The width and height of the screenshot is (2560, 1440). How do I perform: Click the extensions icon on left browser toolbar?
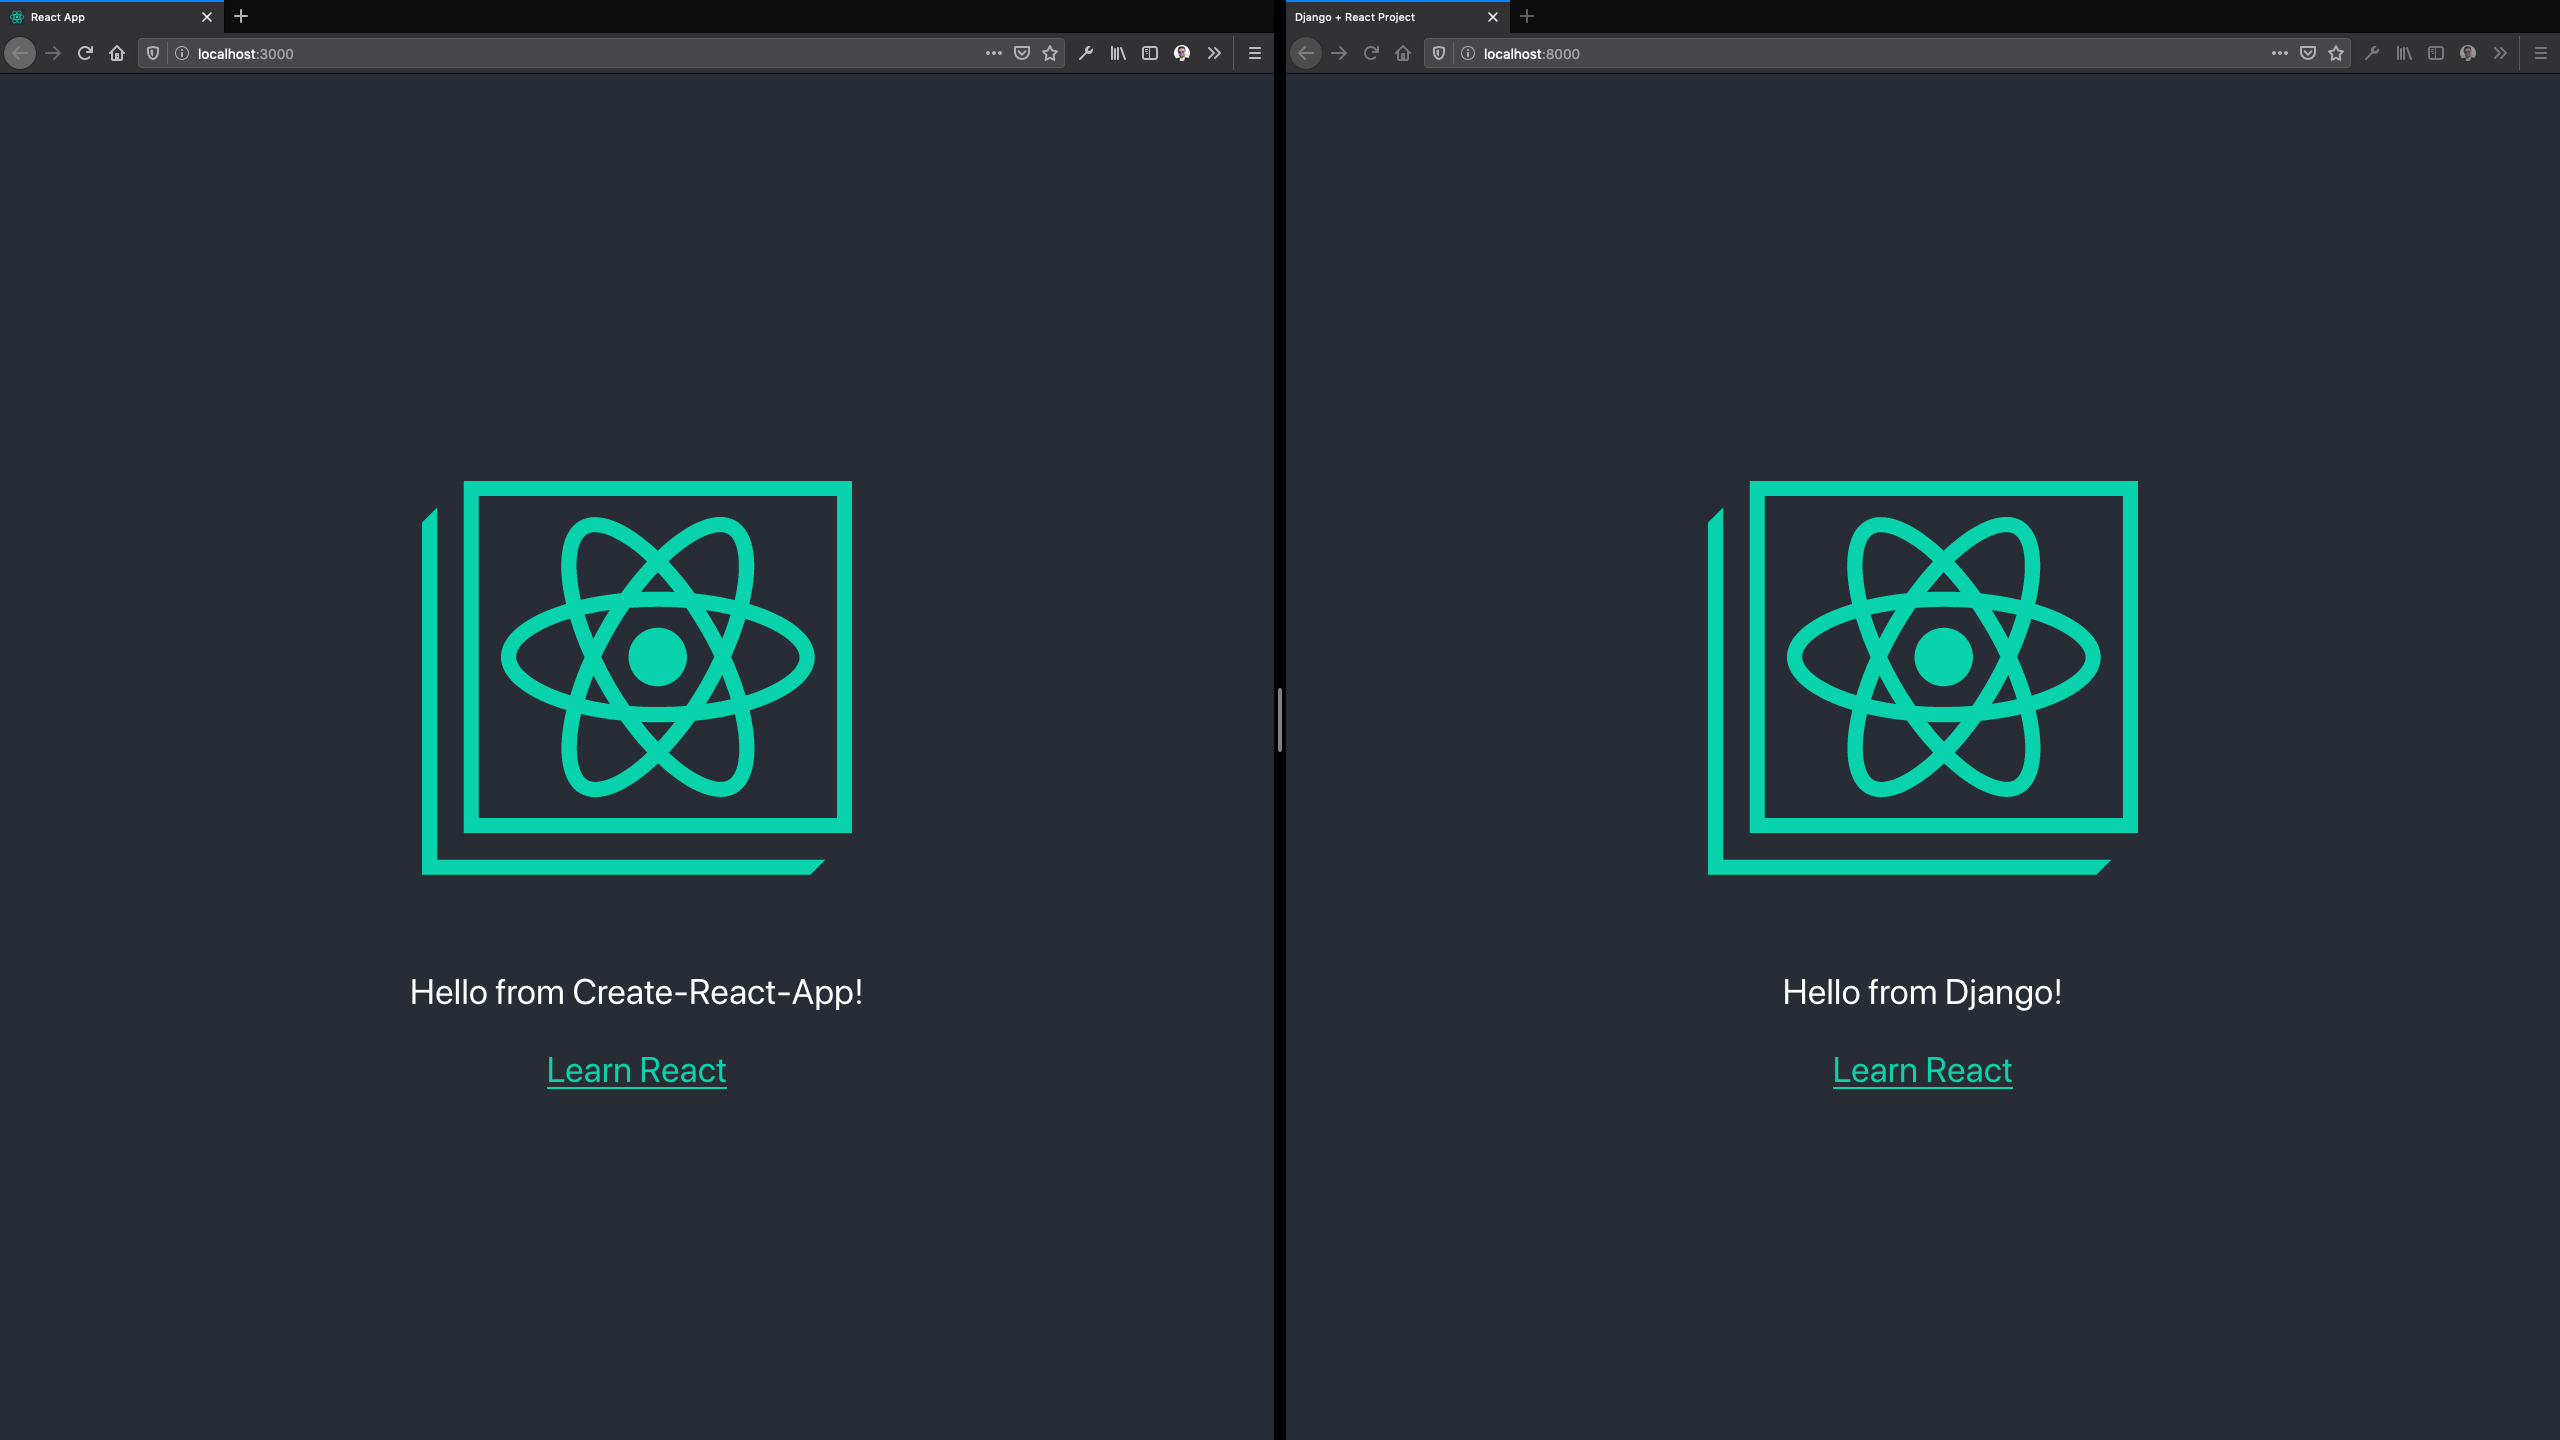coord(1213,53)
